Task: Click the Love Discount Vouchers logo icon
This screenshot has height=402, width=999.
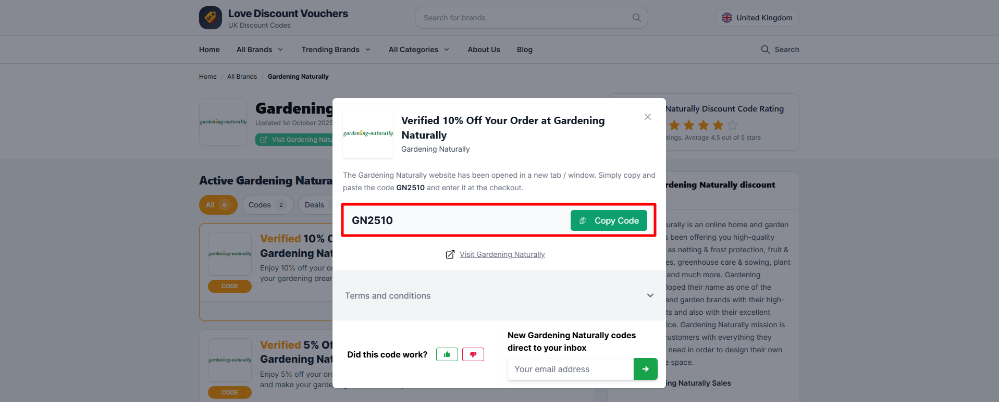Action: pyautogui.click(x=210, y=17)
